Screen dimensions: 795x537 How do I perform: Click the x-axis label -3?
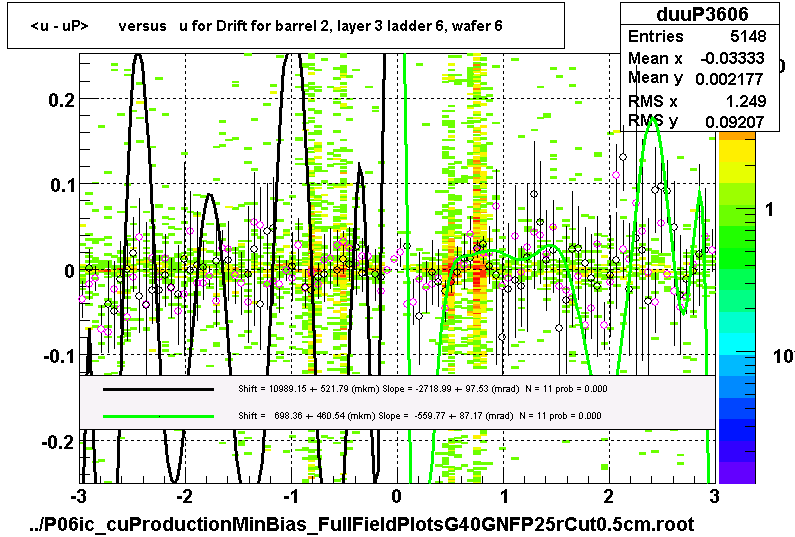click(x=79, y=496)
